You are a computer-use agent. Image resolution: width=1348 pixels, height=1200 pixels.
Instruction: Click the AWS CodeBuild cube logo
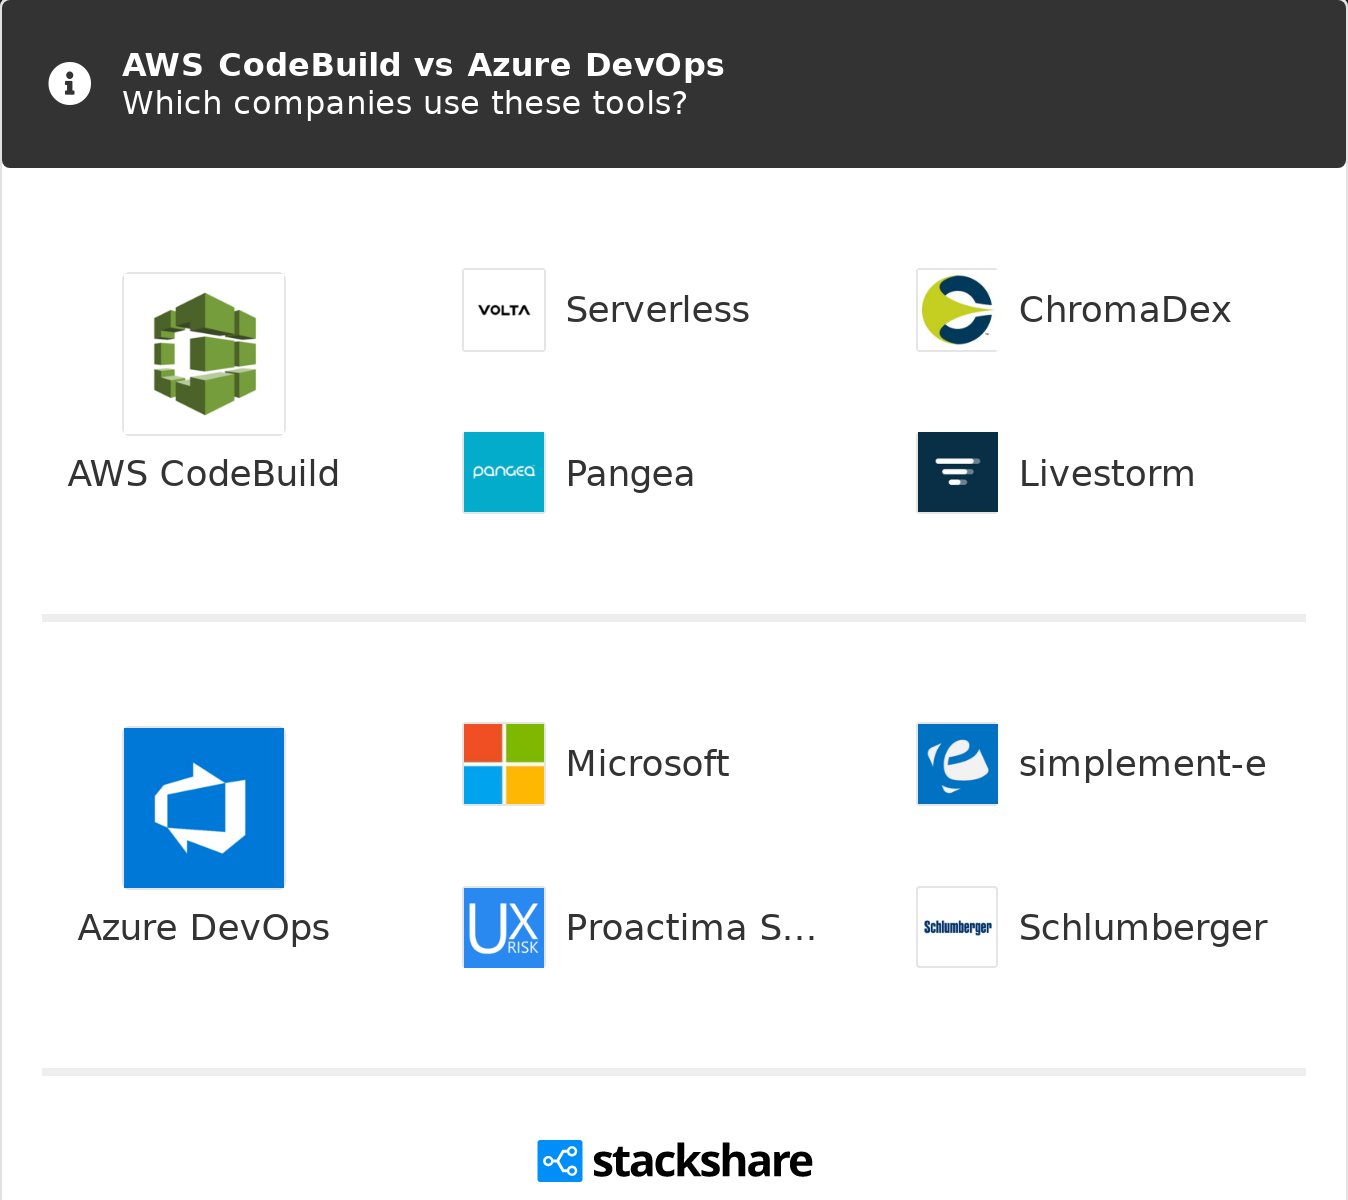204,354
